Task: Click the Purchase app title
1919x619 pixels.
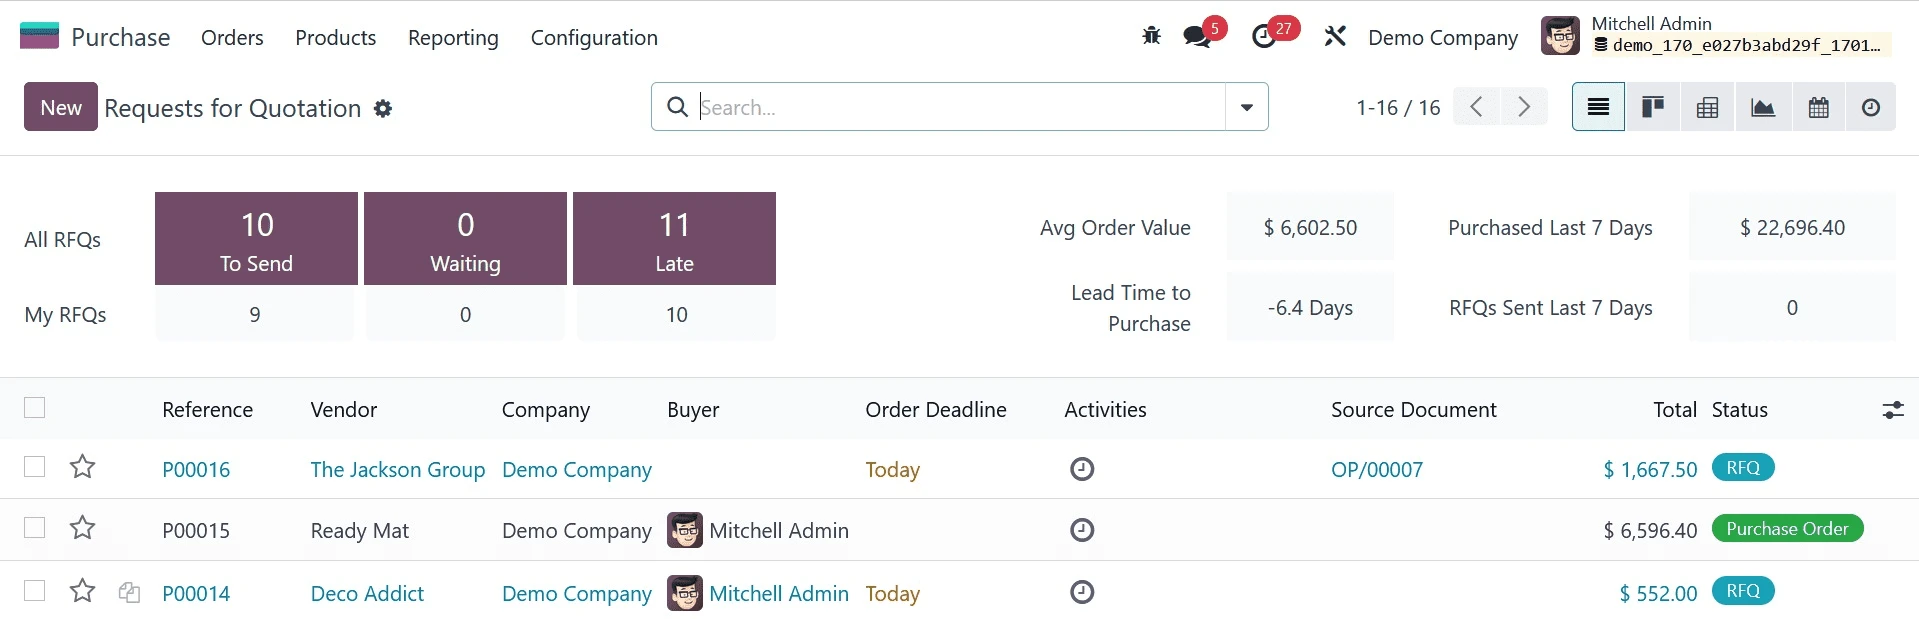Action: click(121, 38)
